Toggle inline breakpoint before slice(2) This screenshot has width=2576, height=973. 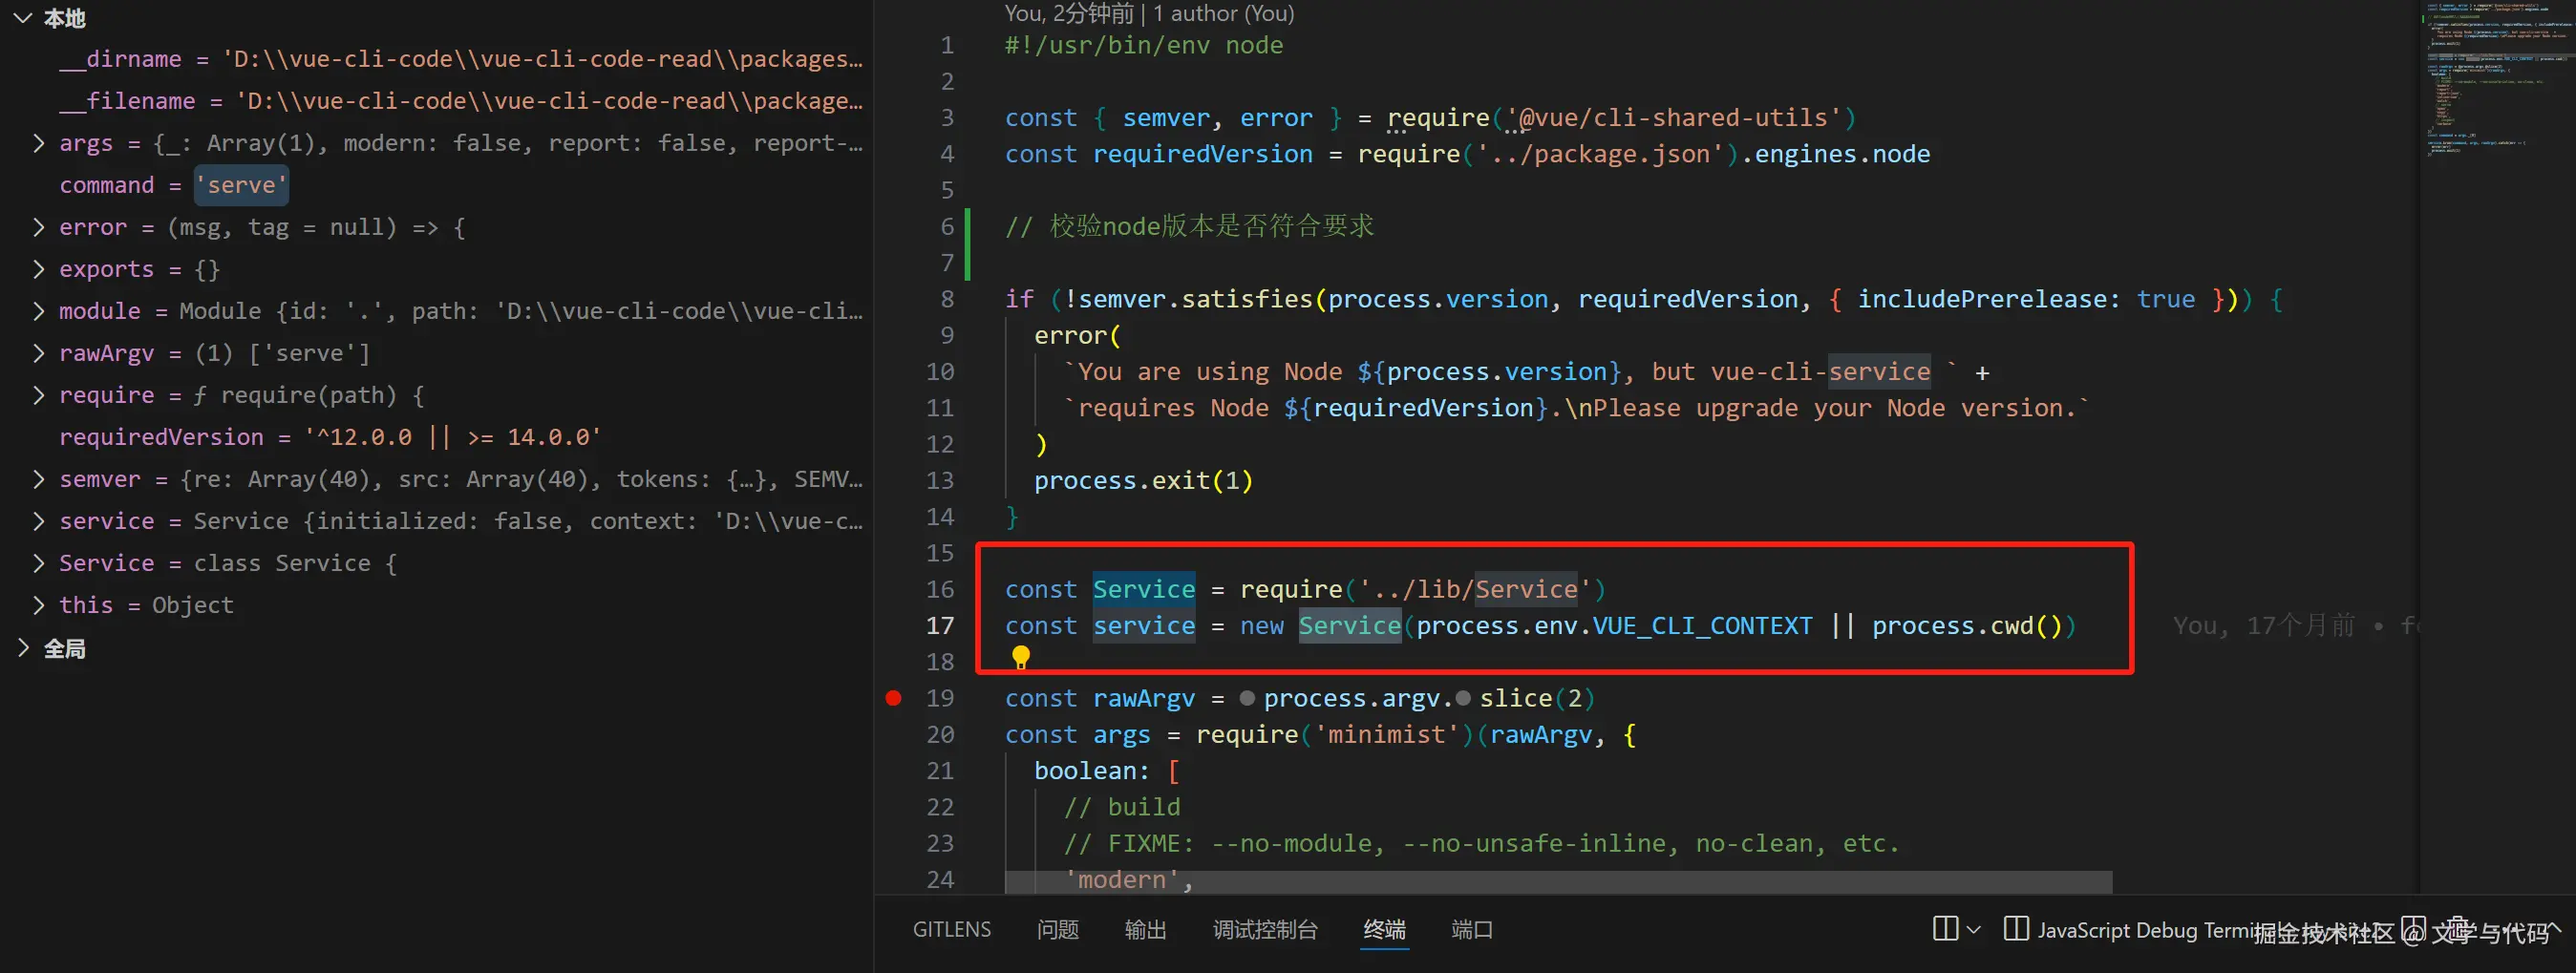point(1463,698)
